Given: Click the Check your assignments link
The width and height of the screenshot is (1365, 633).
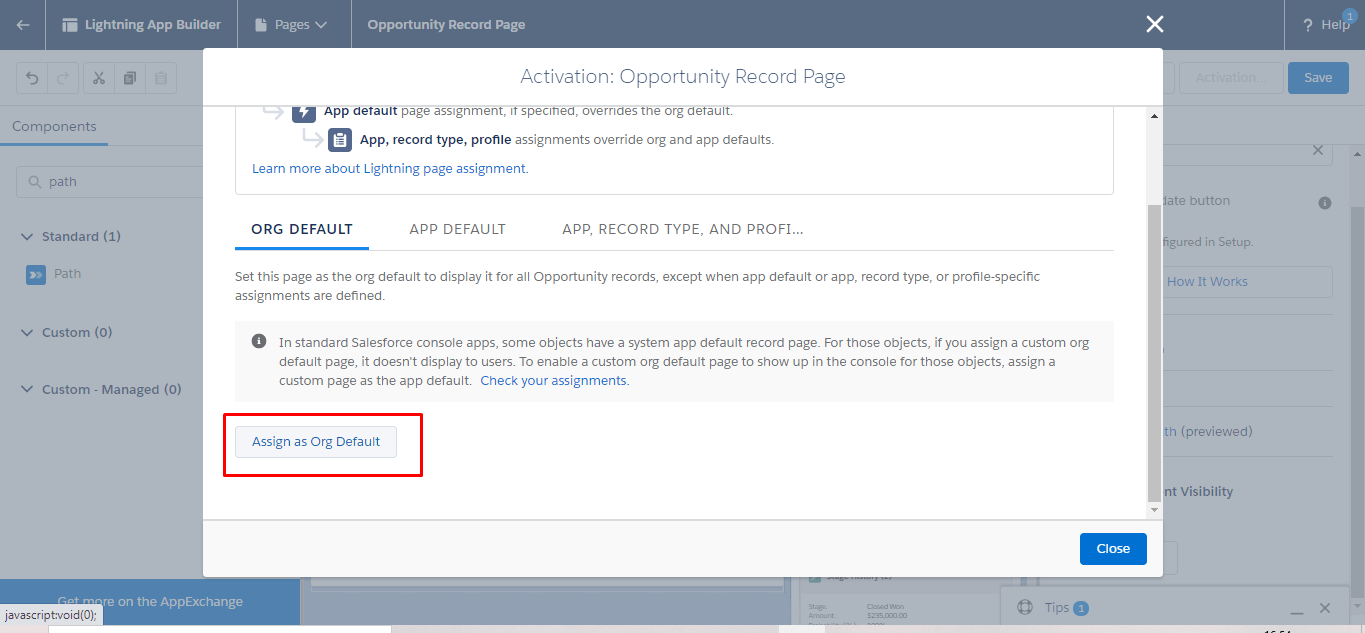Looking at the screenshot, I should [x=554, y=381].
